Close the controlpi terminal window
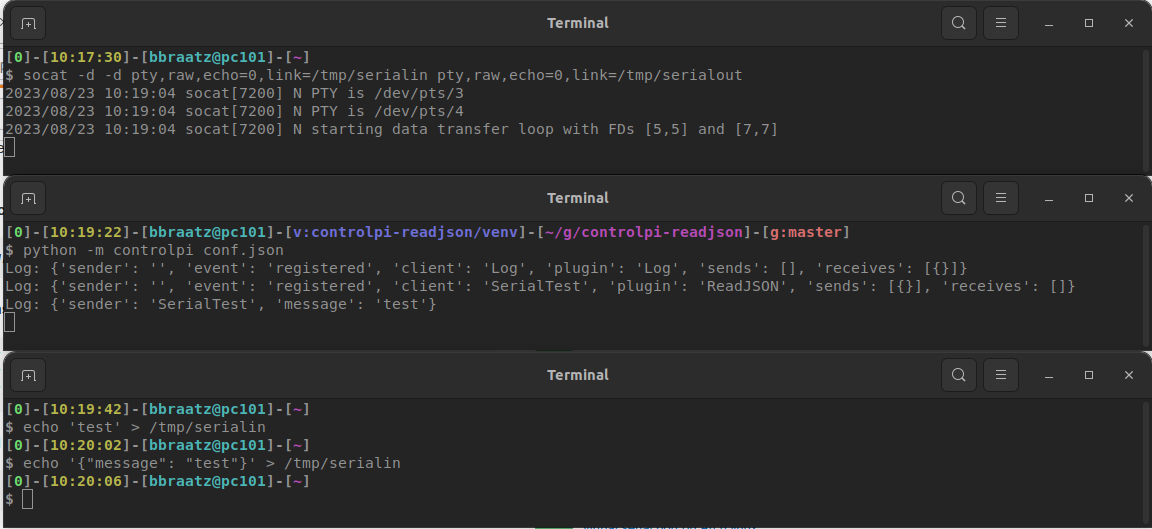 pos(1128,198)
